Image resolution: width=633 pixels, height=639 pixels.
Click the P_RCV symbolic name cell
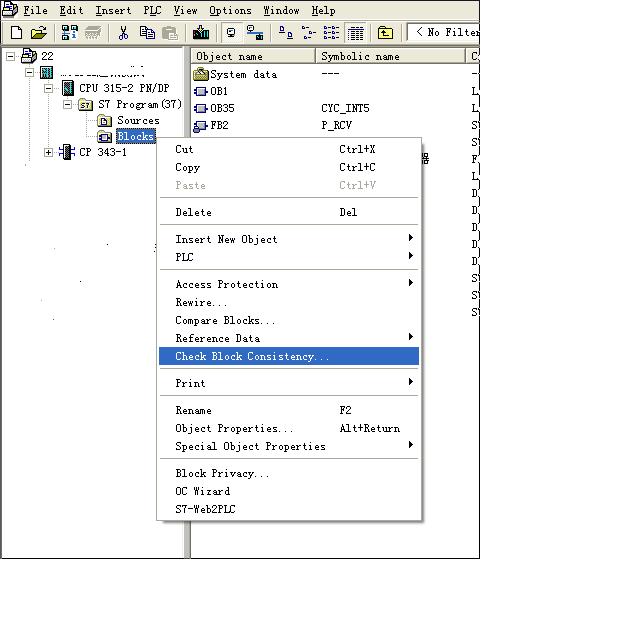pyautogui.click(x=336, y=126)
